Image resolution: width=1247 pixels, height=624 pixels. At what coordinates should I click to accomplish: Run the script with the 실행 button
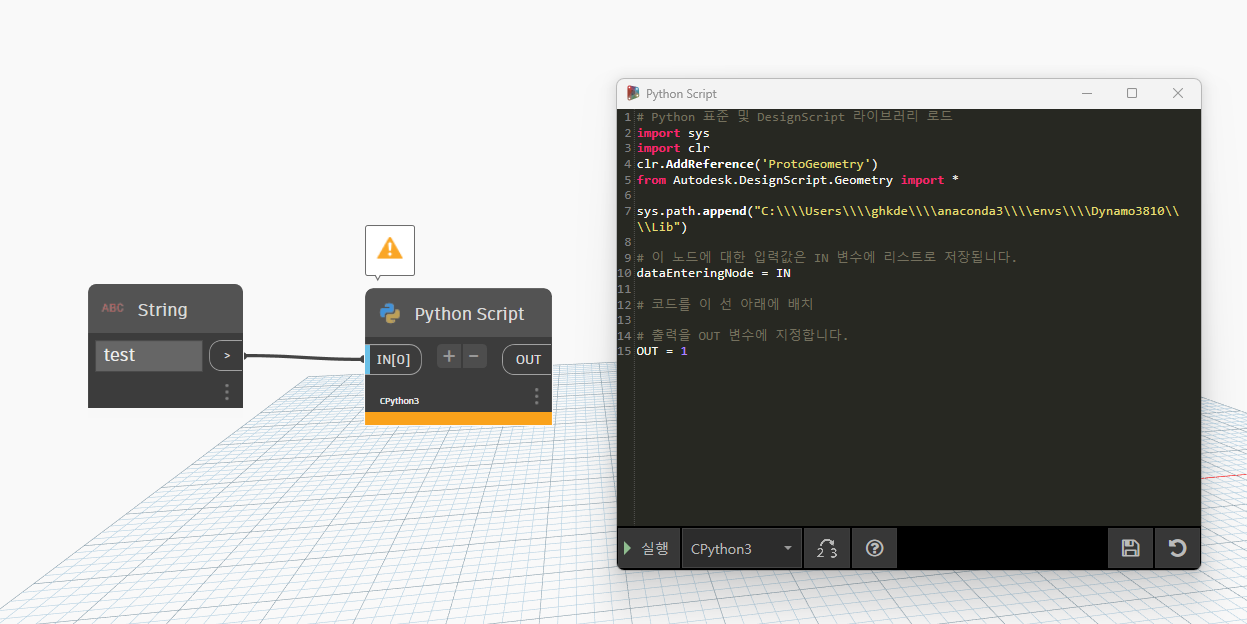point(648,548)
